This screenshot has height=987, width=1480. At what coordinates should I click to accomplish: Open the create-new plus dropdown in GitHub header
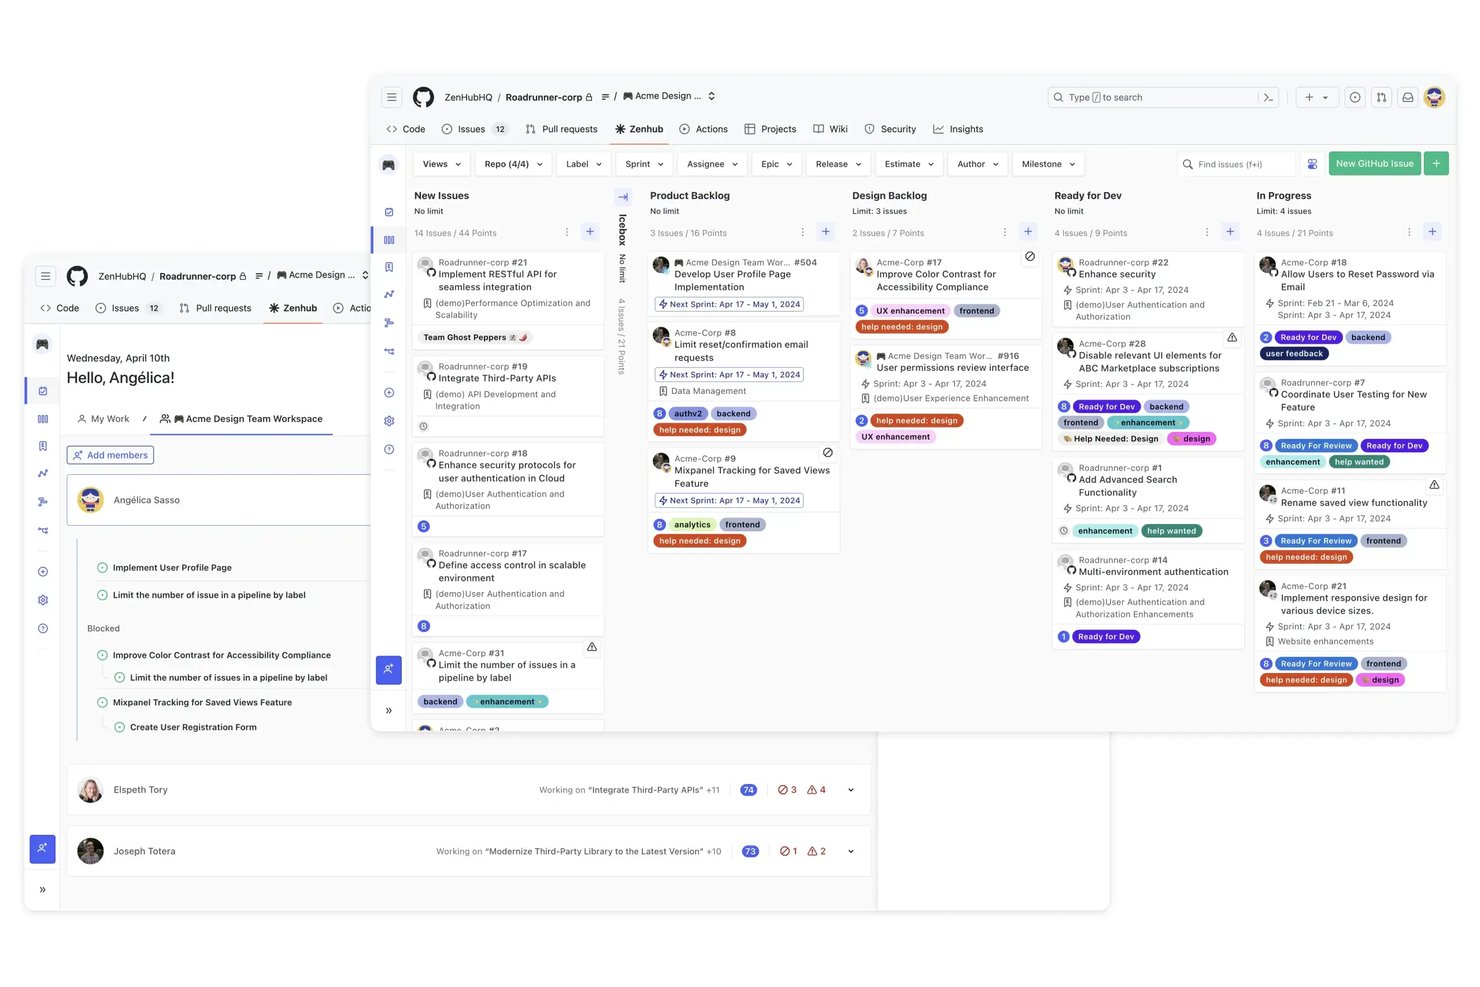(x=1317, y=97)
